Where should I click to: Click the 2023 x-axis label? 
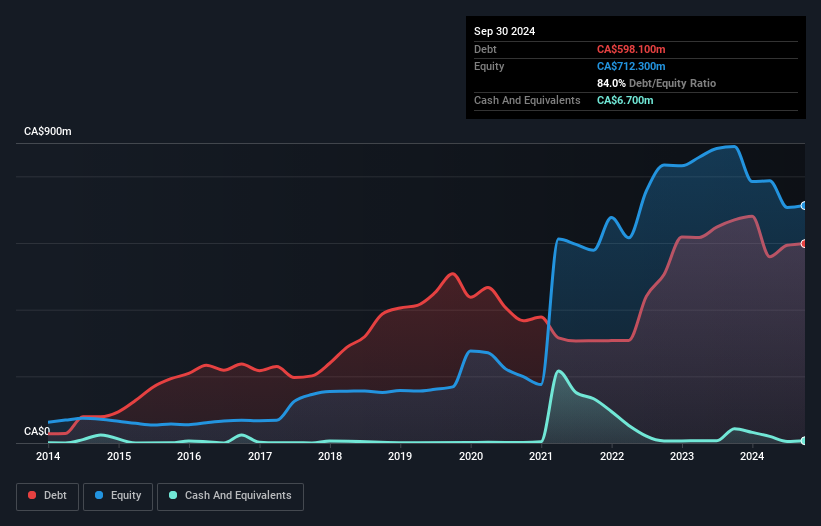click(x=682, y=456)
